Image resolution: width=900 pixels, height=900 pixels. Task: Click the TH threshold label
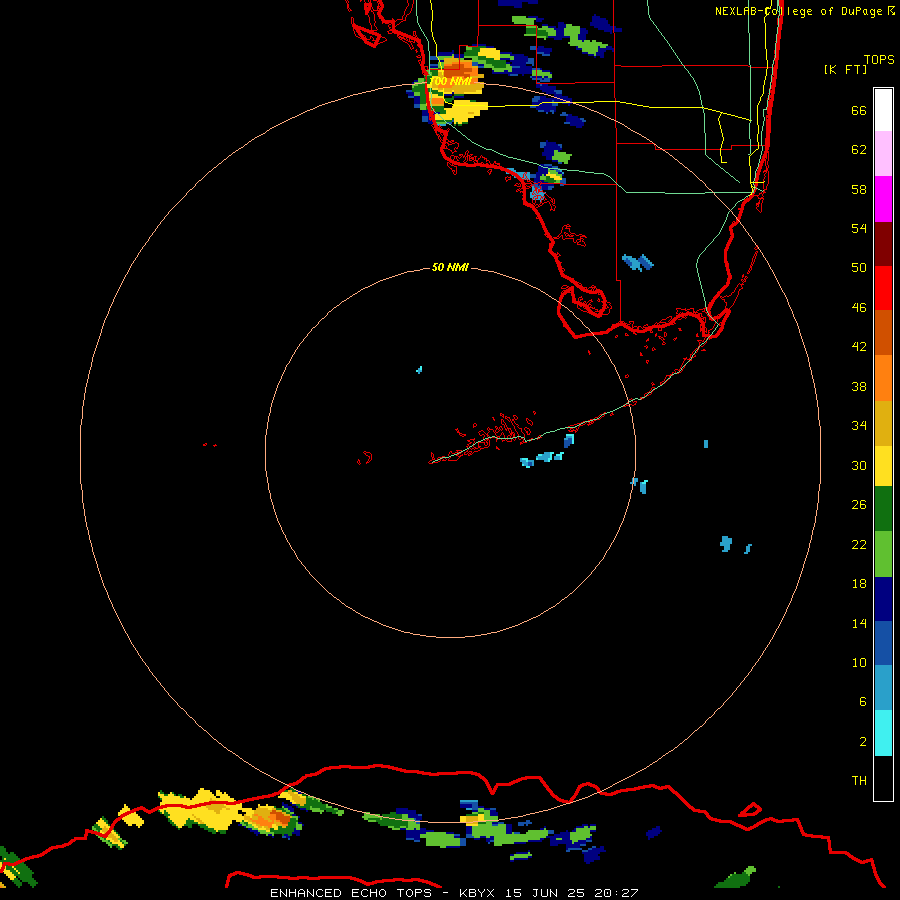click(859, 781)
